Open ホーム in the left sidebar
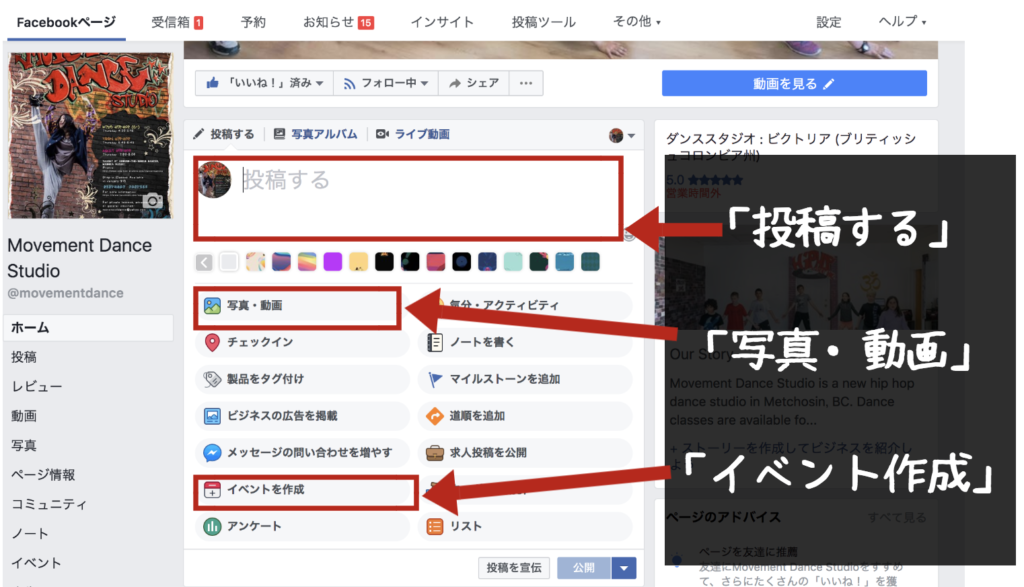The height and width of the screenshot is (587, 1024). (89, 328)
